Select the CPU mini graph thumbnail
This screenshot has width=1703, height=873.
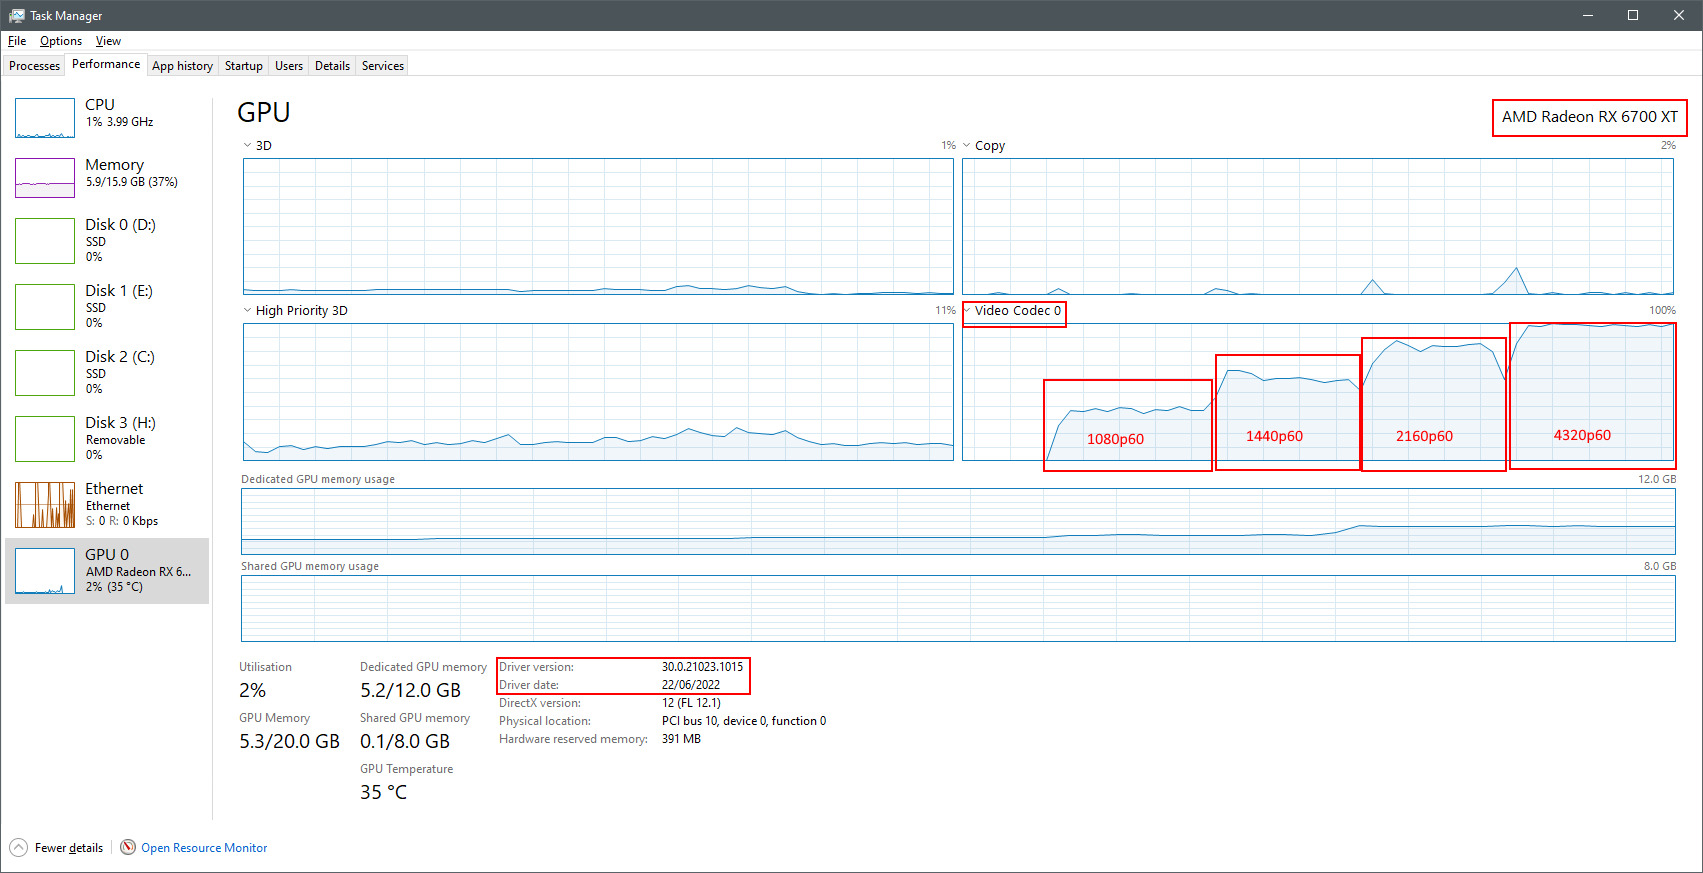[45, 118]
